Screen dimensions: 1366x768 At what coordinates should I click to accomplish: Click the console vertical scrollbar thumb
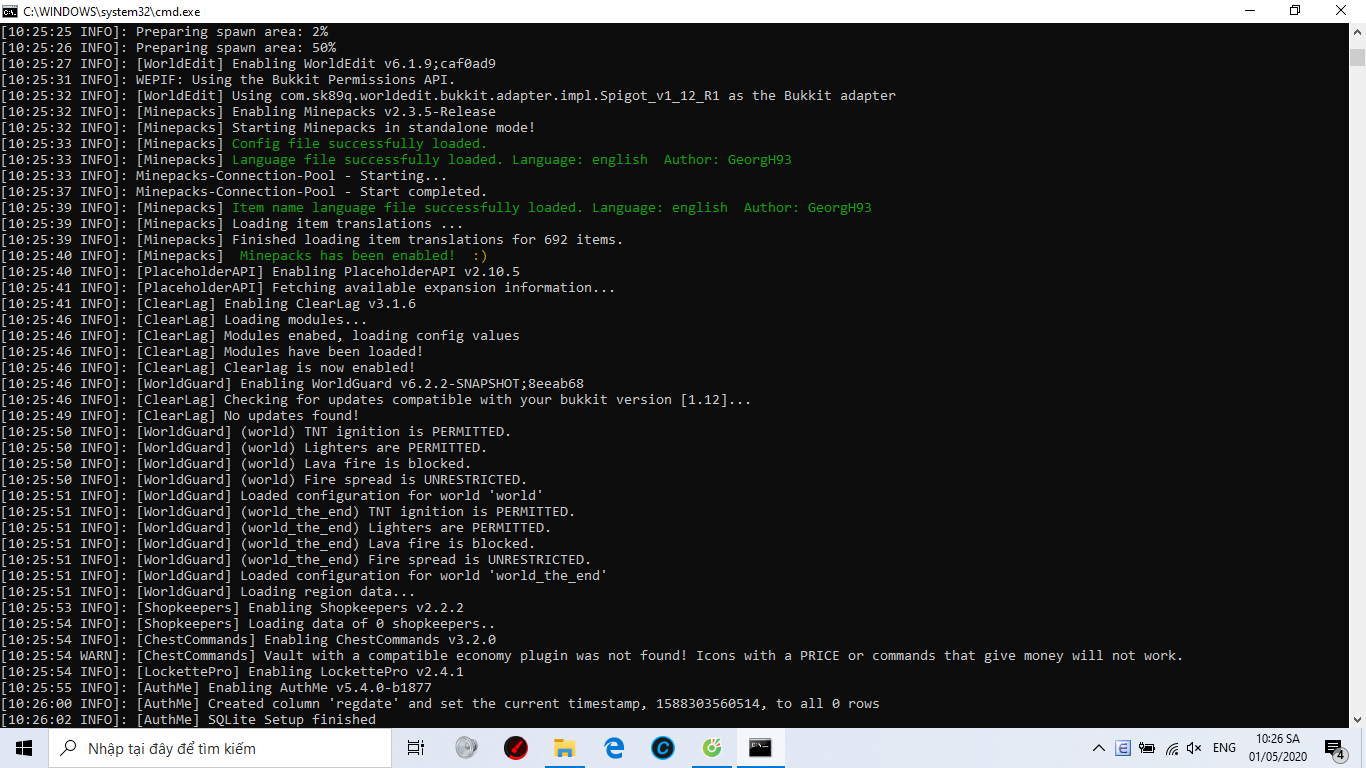tap(1357, 56)
